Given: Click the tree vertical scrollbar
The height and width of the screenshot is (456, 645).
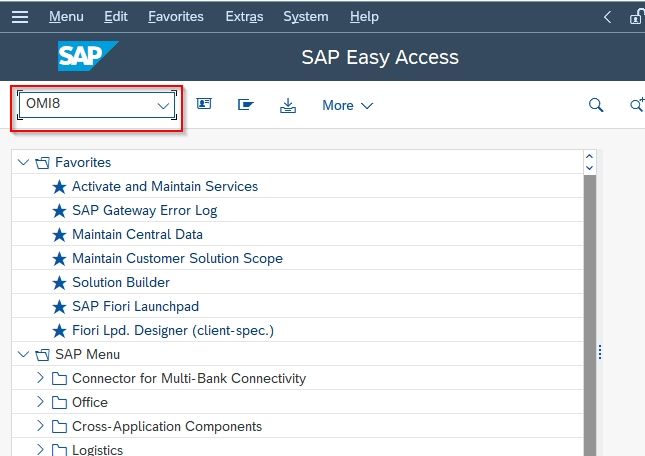Looking at the screenshot, I should 589,315.
